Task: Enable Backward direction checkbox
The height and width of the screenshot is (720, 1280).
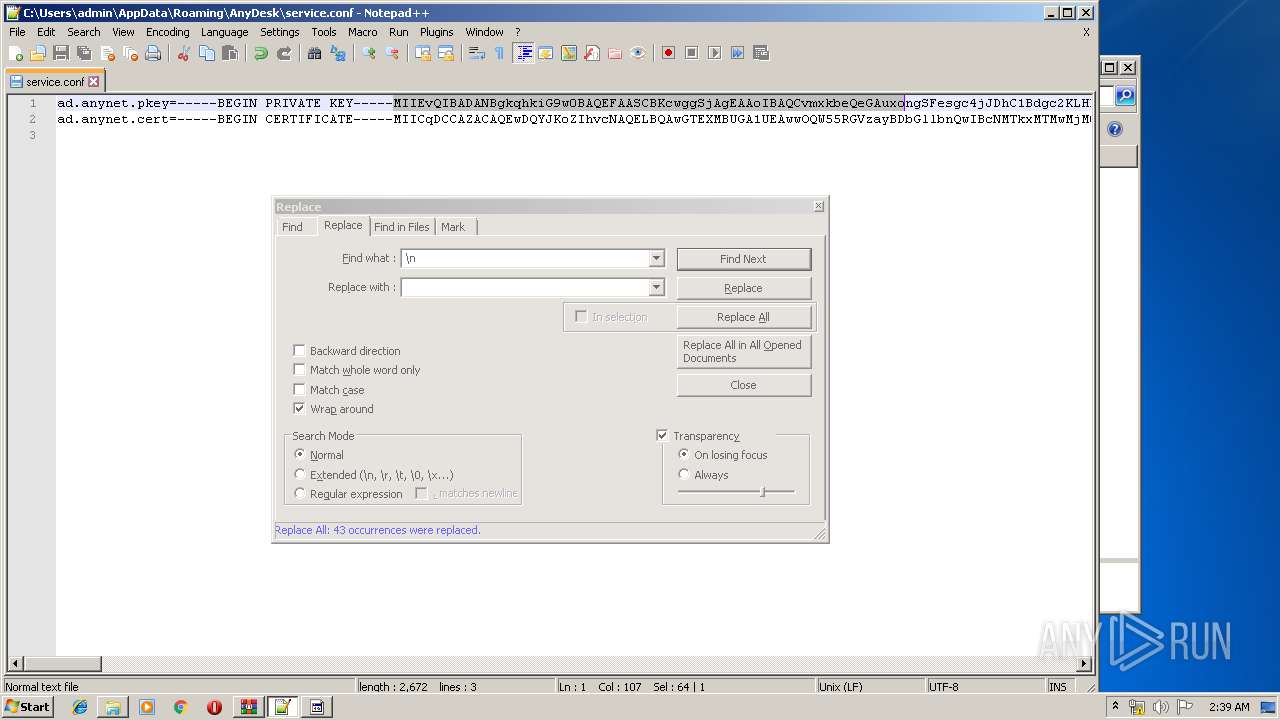Action: click(x=299, y=351)
